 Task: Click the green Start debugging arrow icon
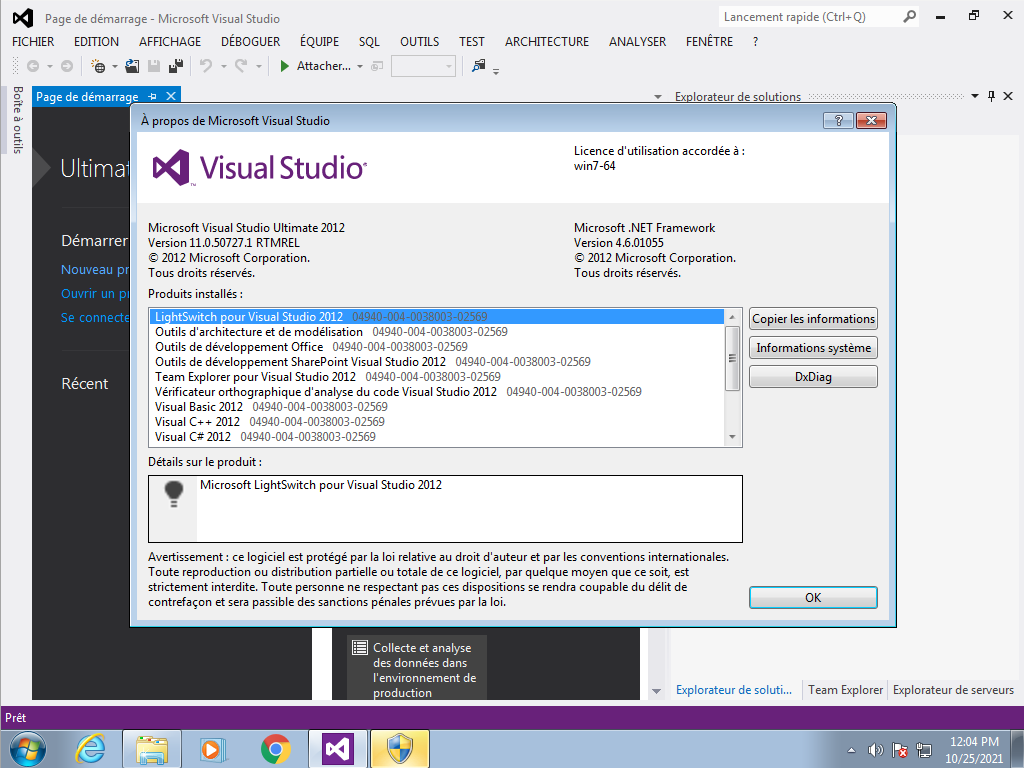tap(285, 66)
